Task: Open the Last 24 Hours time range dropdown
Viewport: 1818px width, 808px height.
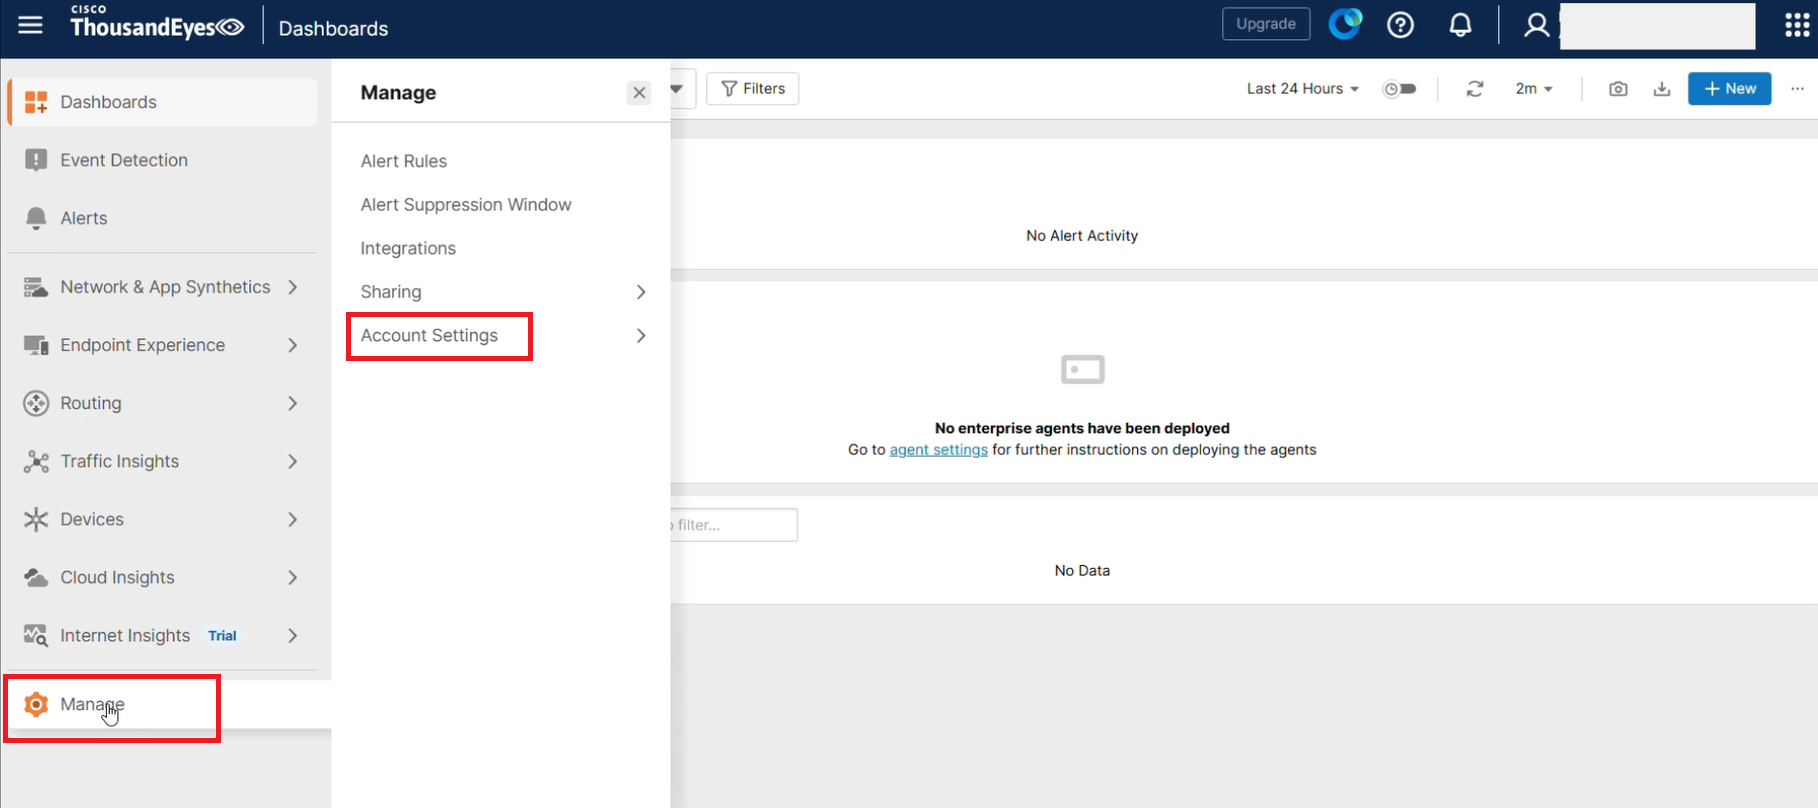Action: [x=1302, y=89]
